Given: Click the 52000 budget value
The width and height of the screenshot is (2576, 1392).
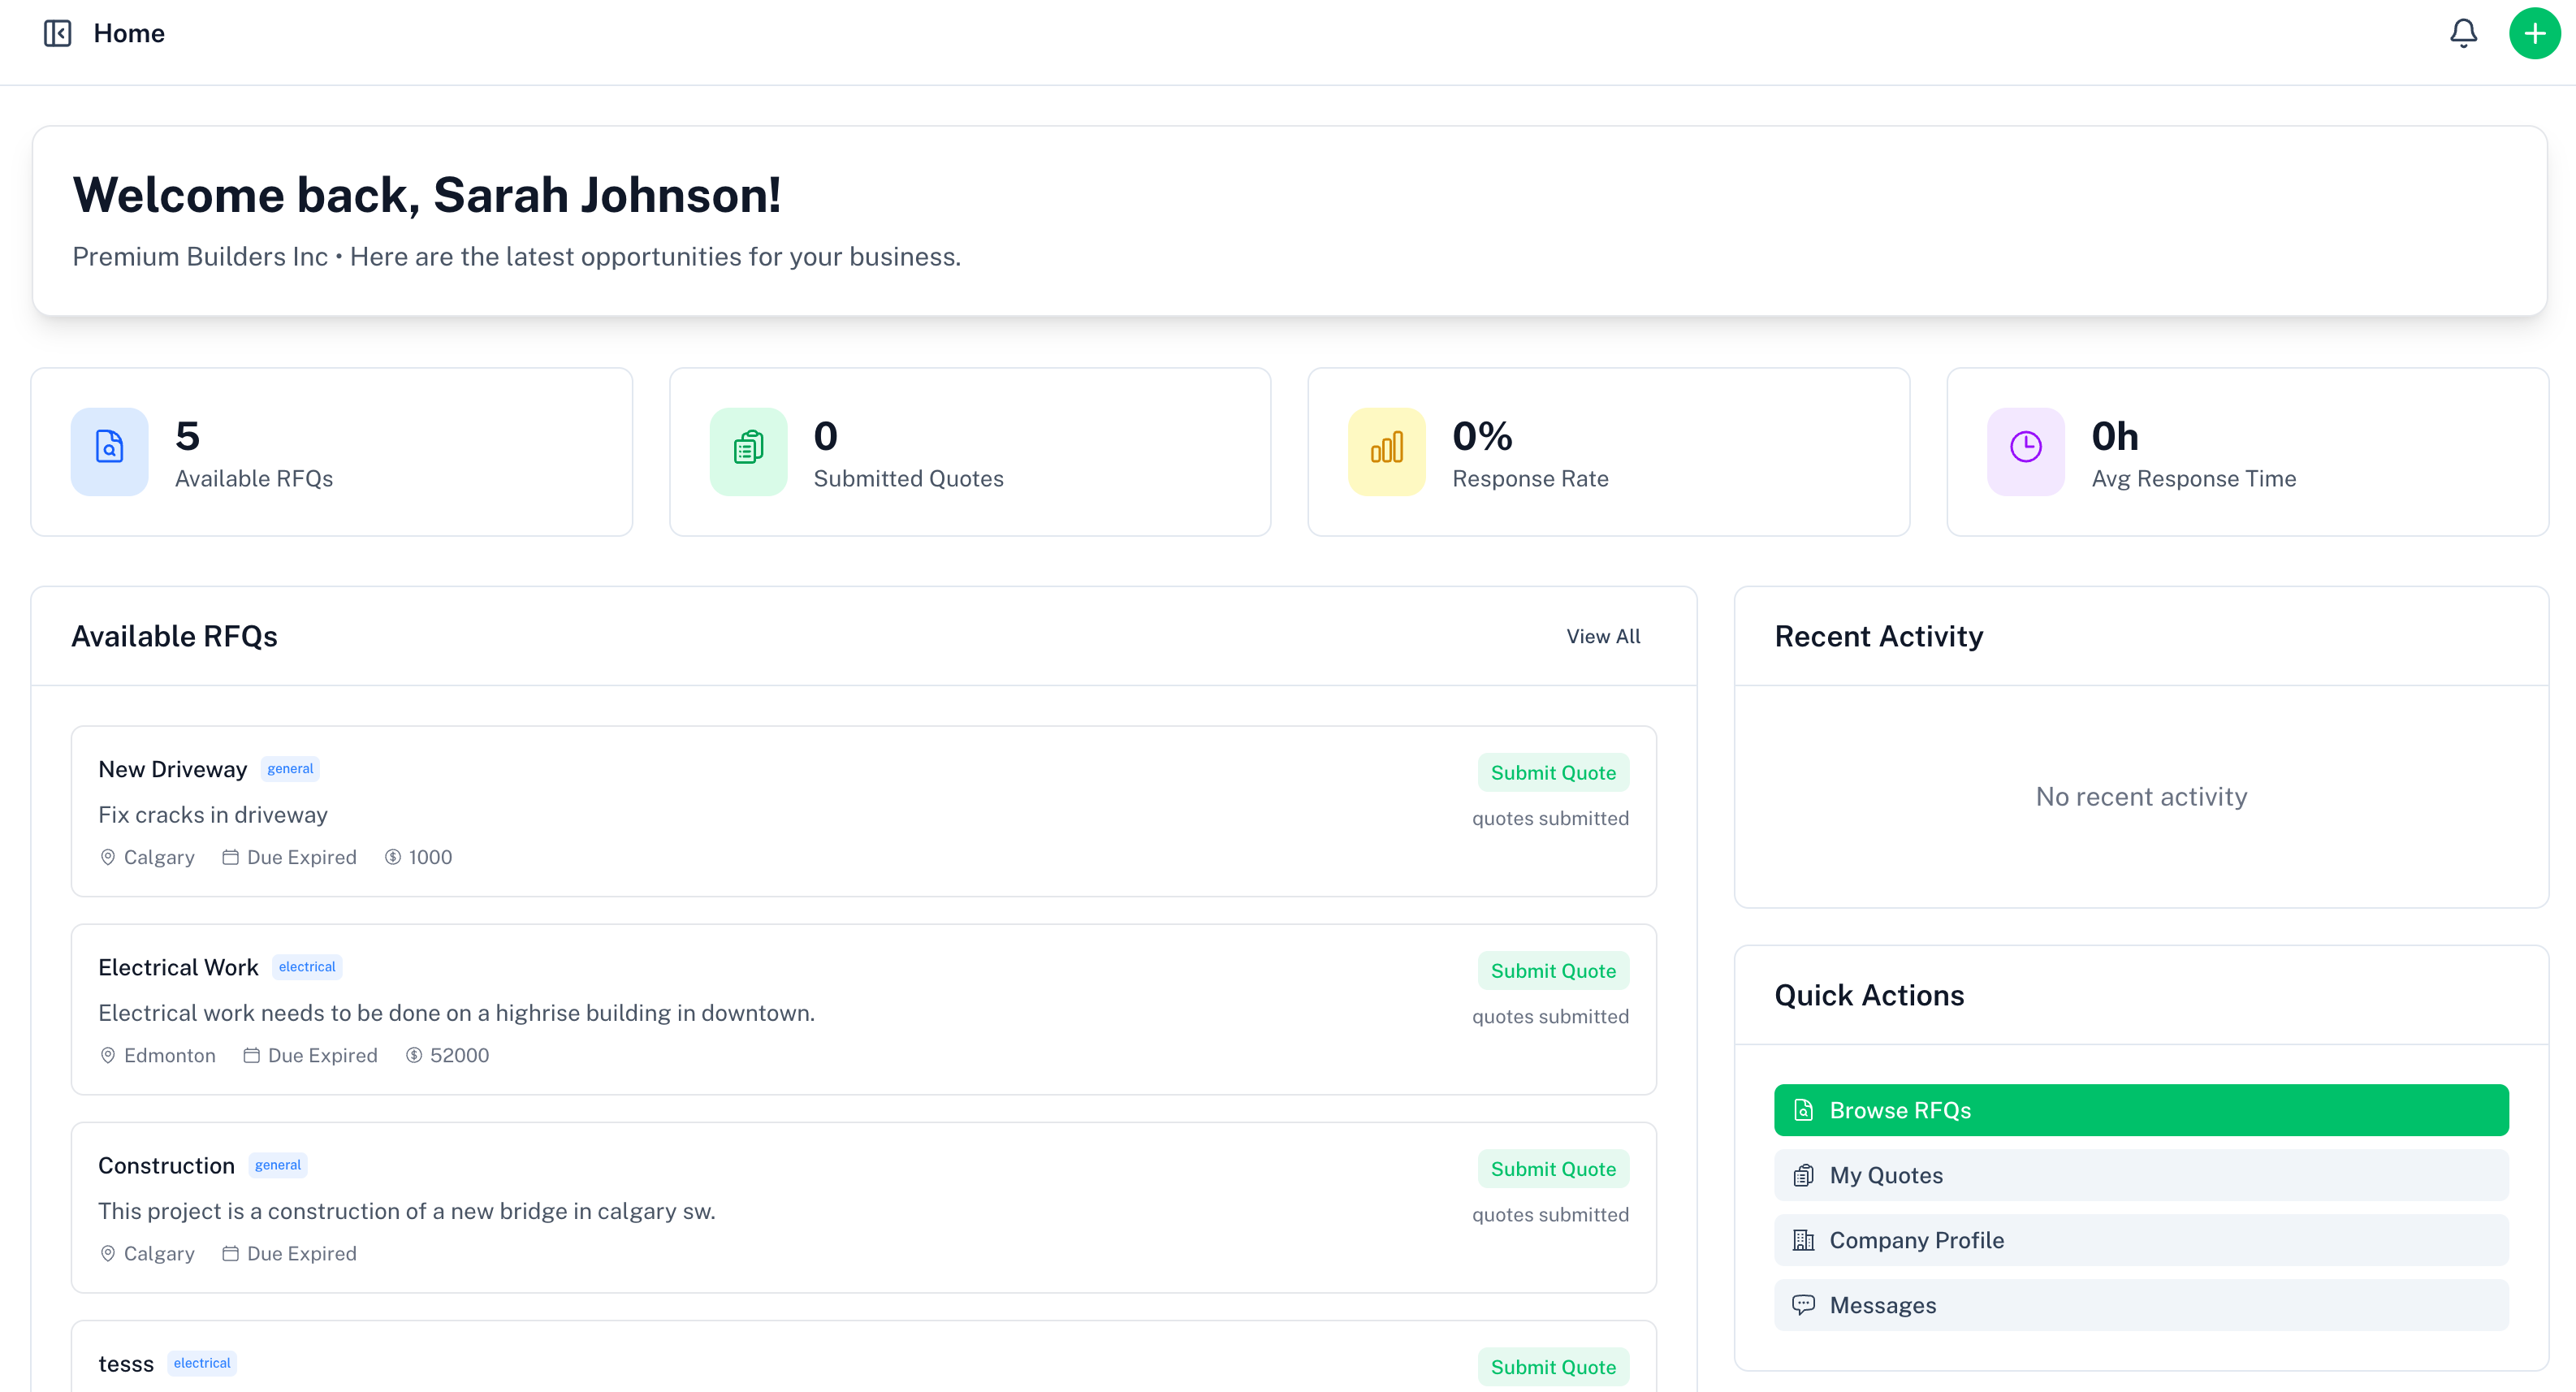Looking at the screenshot, I should pos(460,1055).
